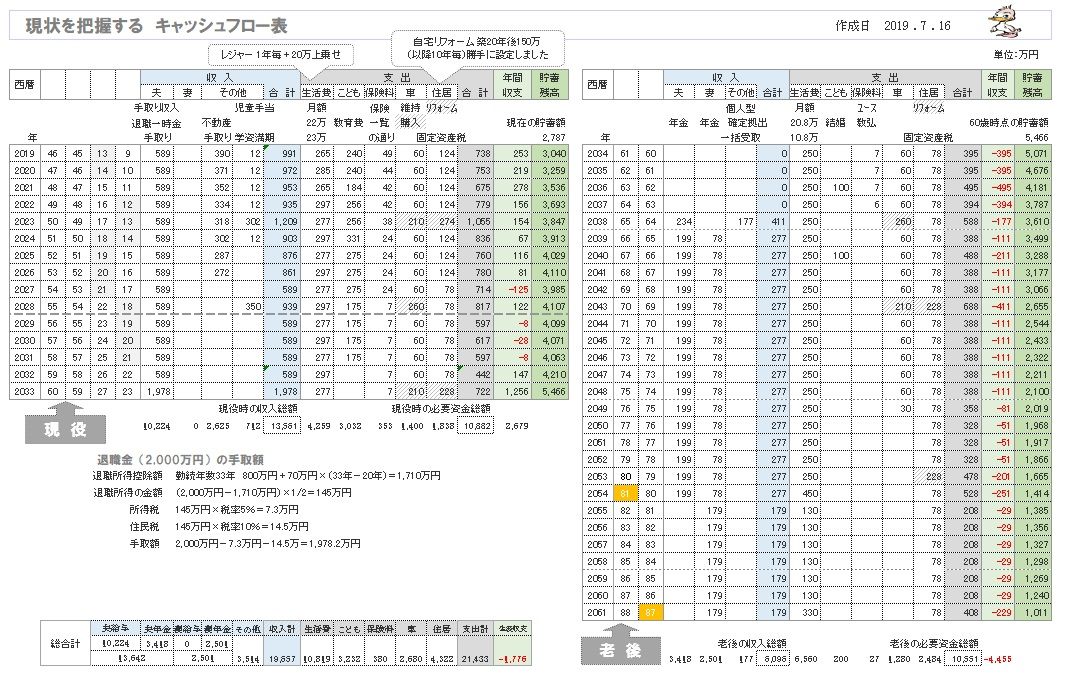Click the 現在の貯蓄額 label
1067x677 pixels.
pyautogui.click(x=536, y=123)
